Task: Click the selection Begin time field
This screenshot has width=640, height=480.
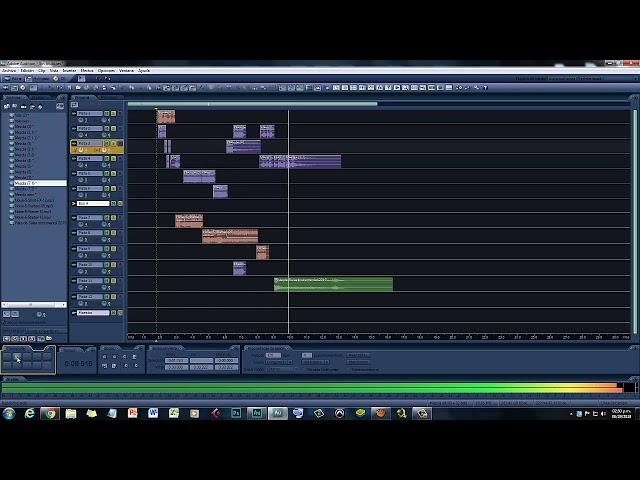Action: [176, 360]
